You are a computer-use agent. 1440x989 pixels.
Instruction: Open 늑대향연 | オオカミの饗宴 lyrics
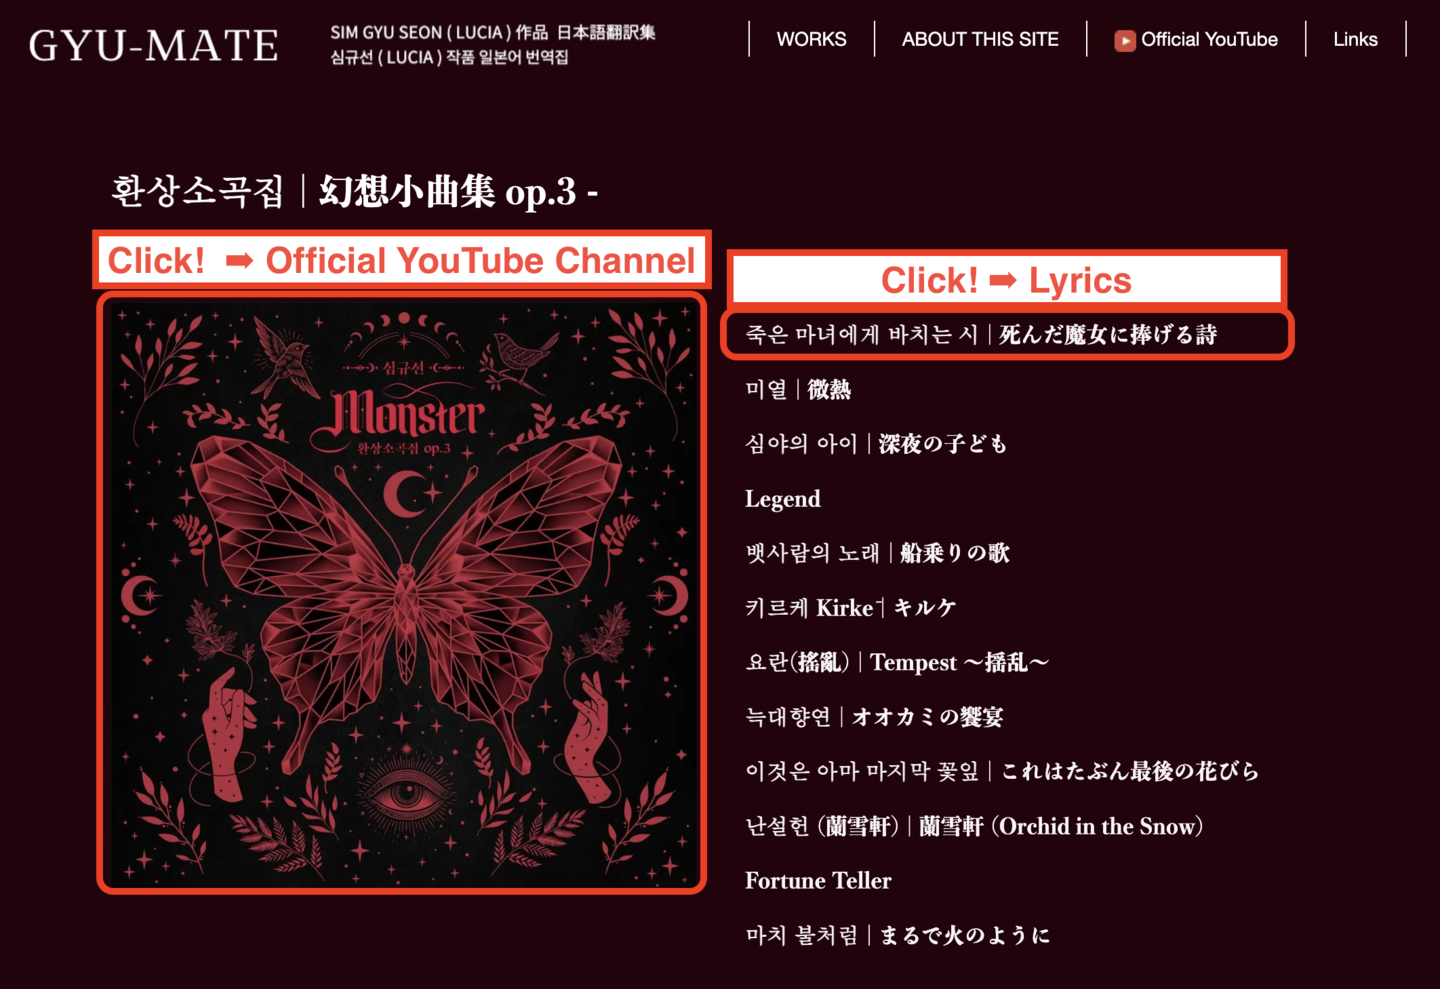click(874, 717)
